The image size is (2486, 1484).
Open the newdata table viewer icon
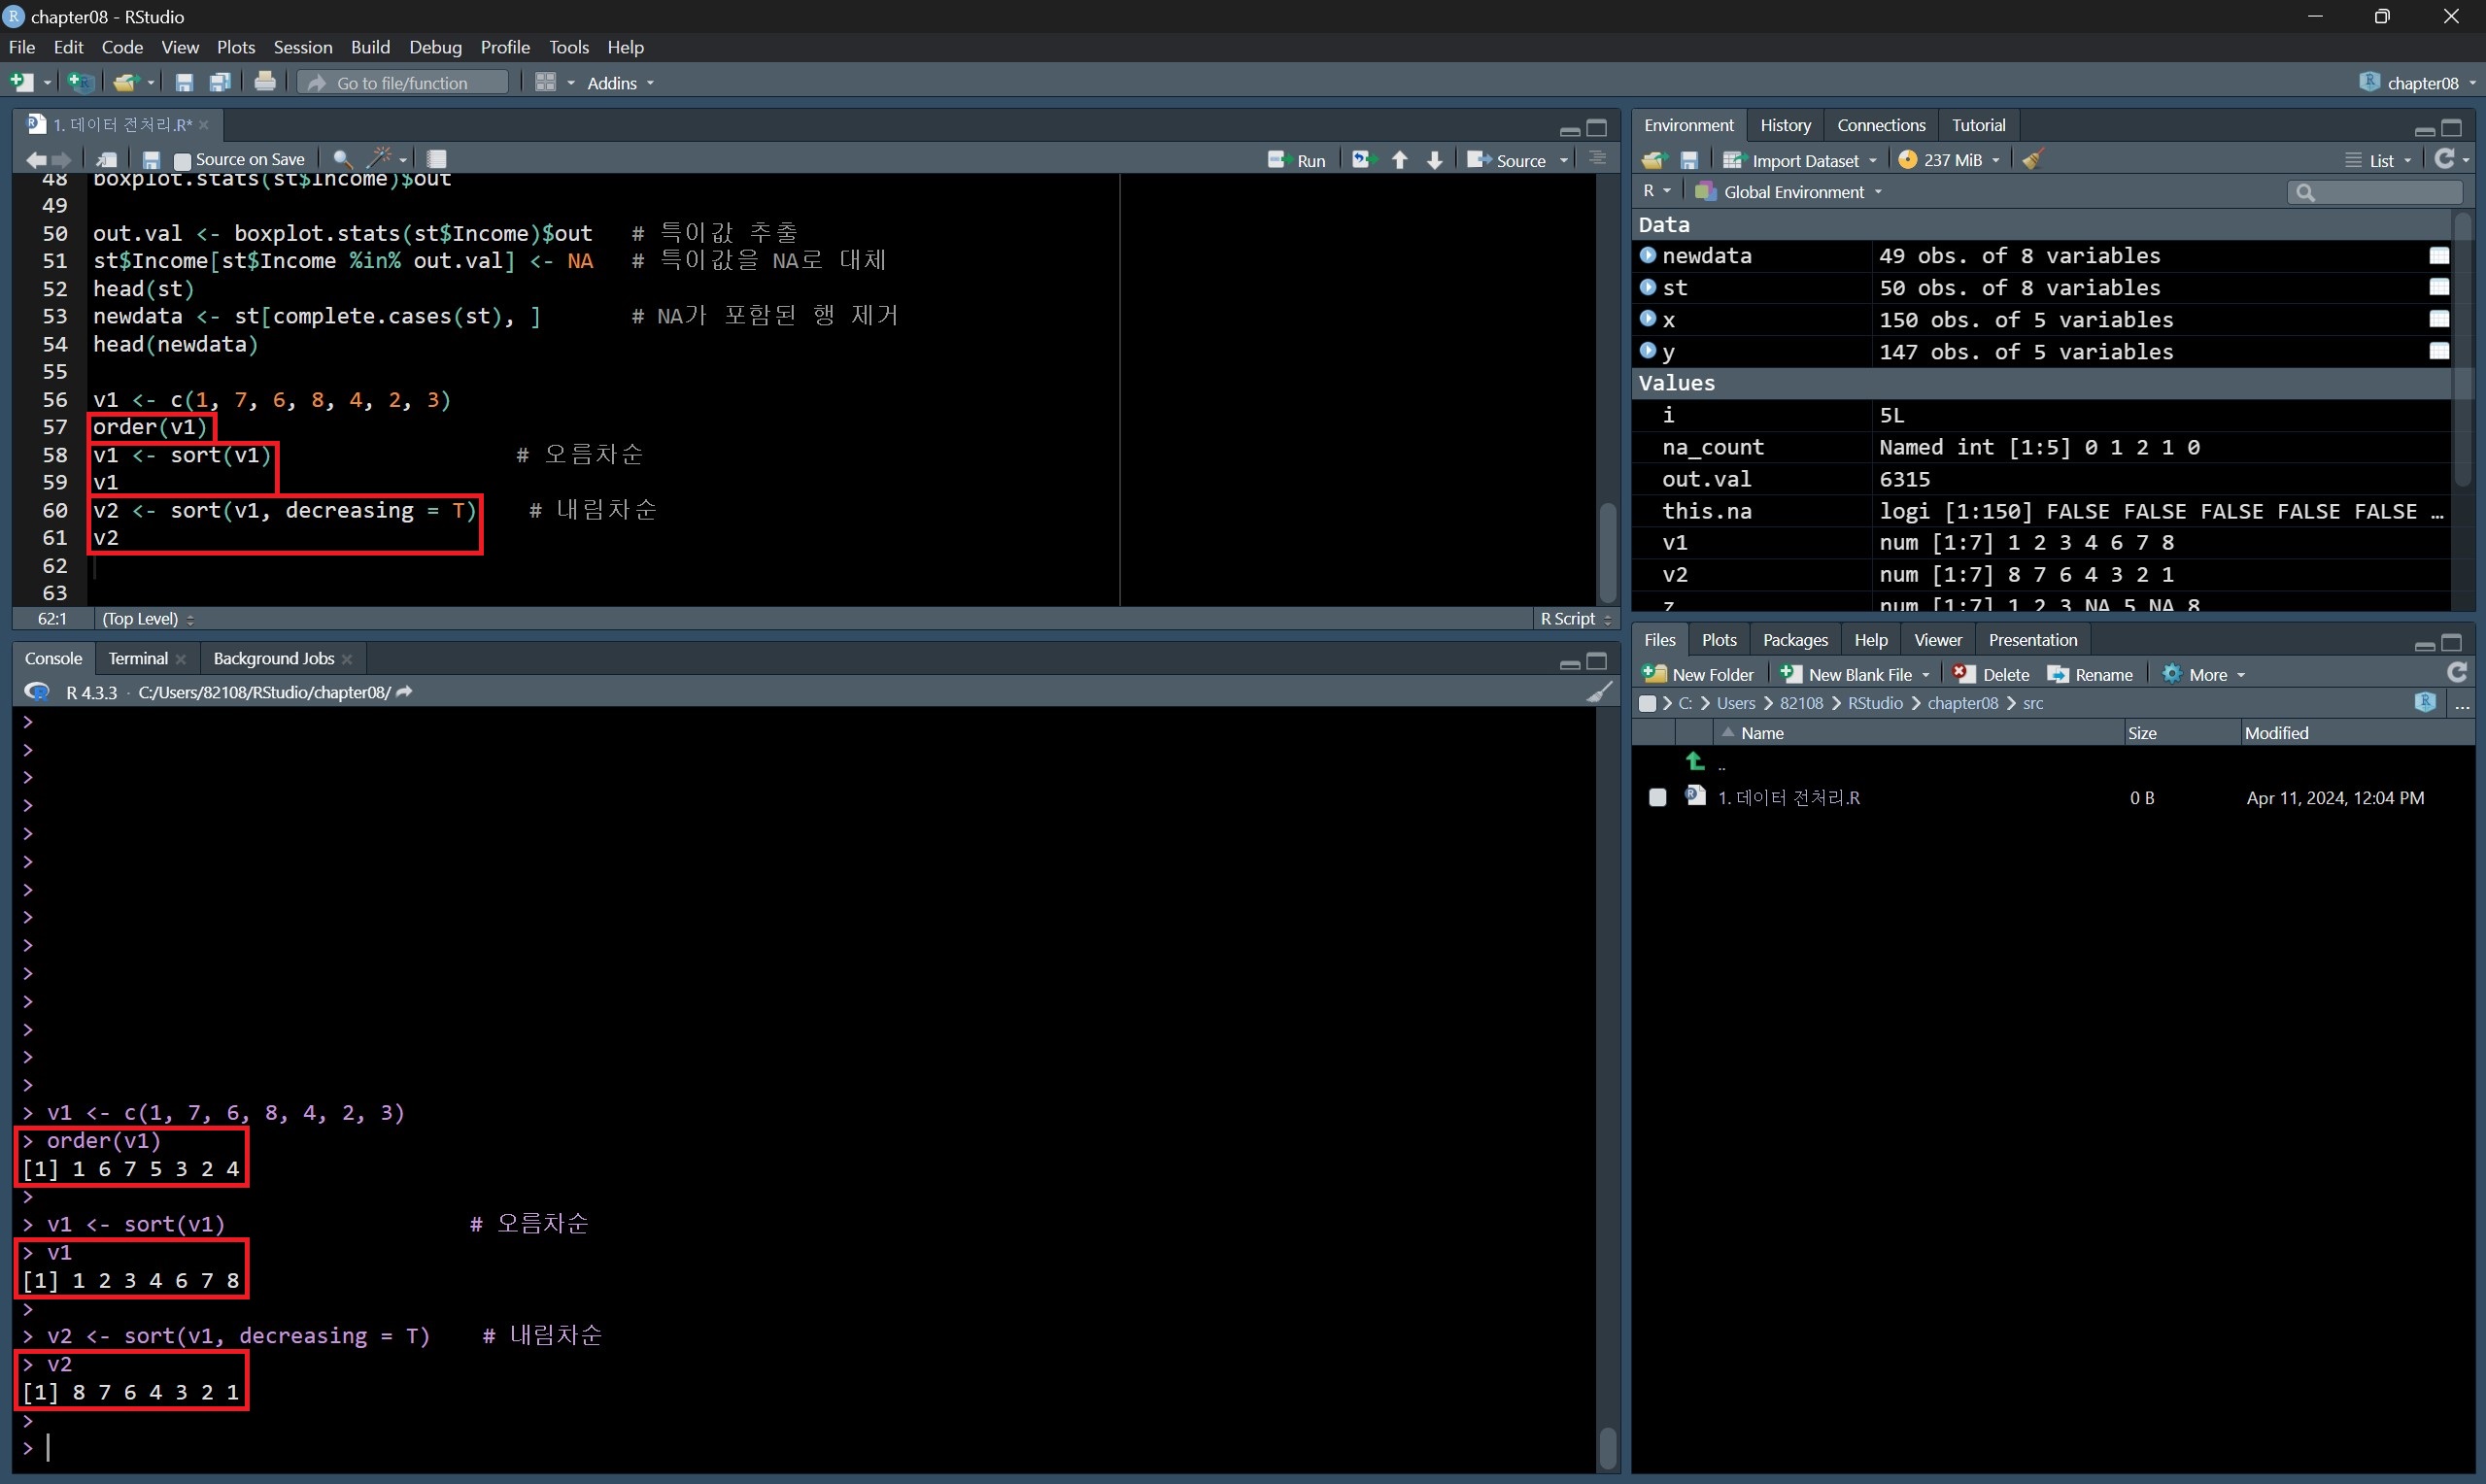[2438, 256]
